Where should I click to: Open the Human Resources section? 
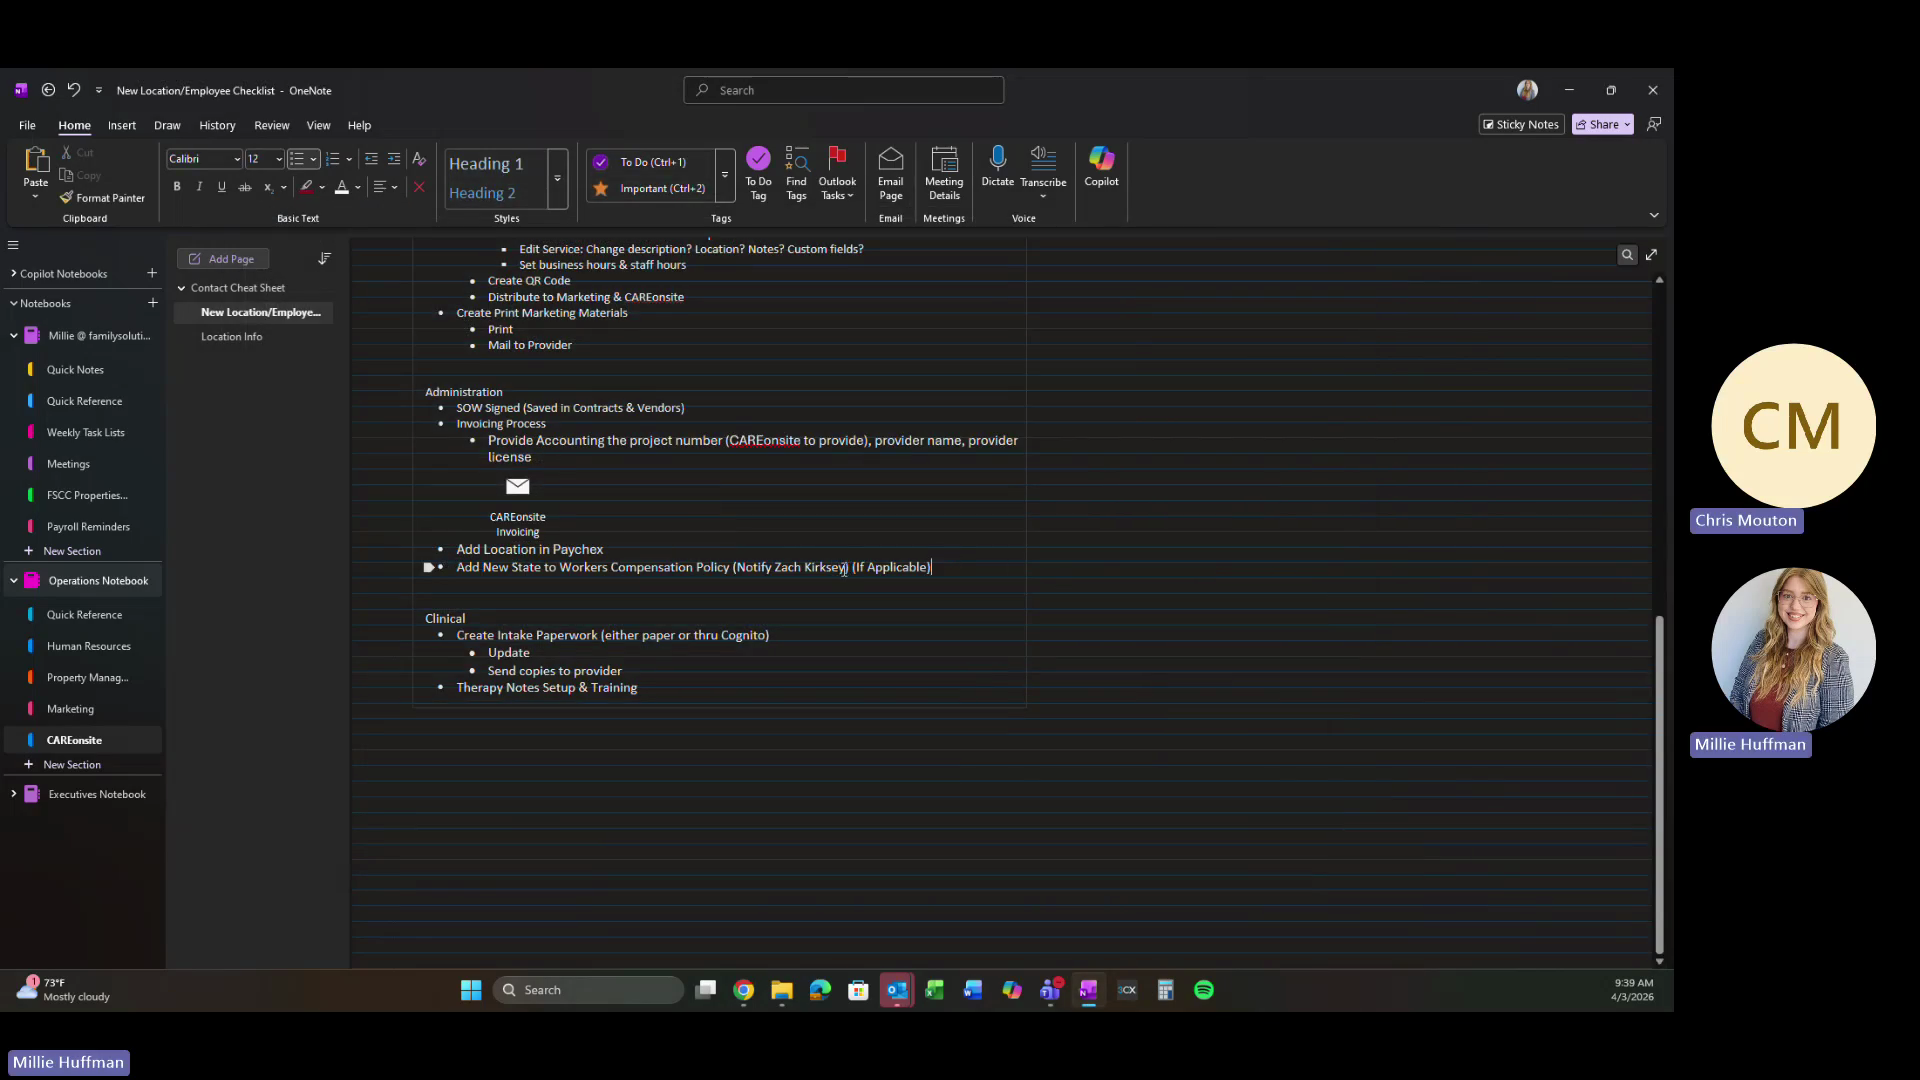point(88,647)
